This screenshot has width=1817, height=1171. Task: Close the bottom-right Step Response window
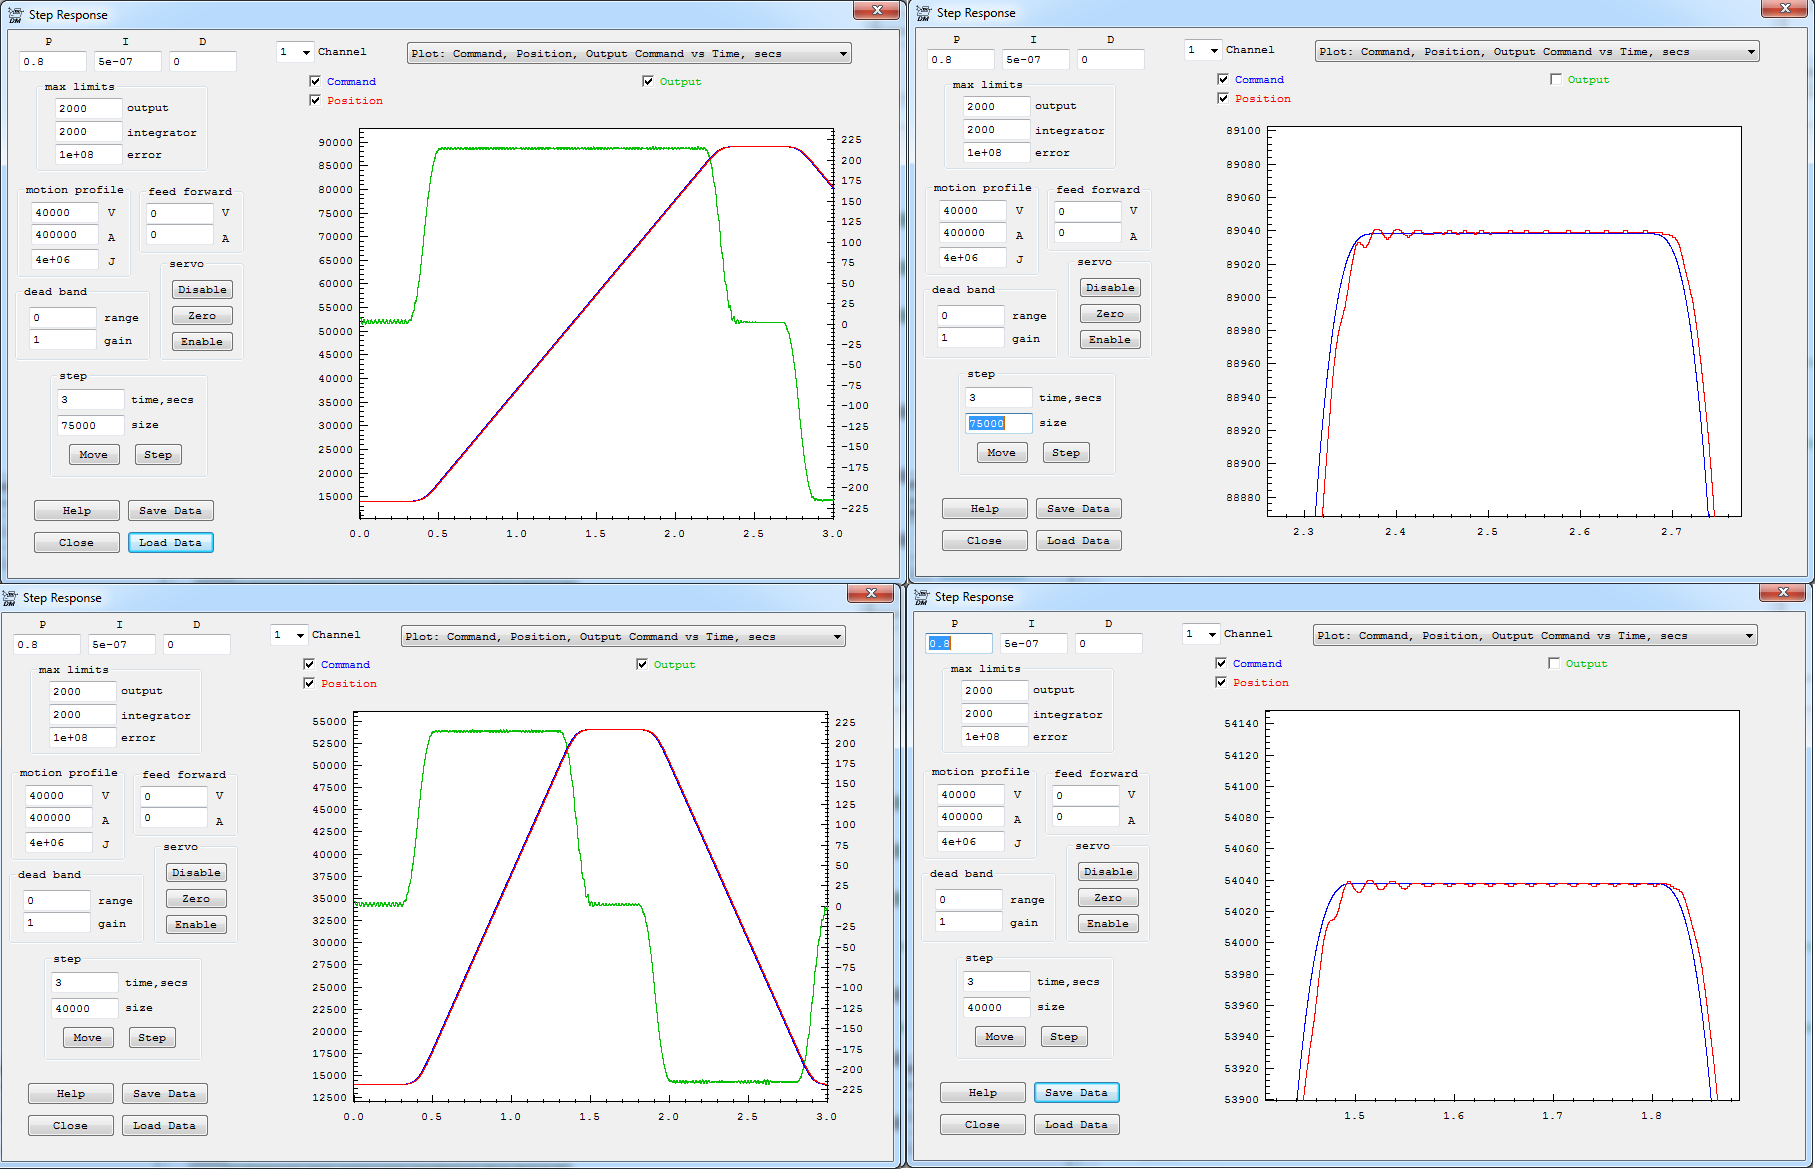(x=1782, y=593)
